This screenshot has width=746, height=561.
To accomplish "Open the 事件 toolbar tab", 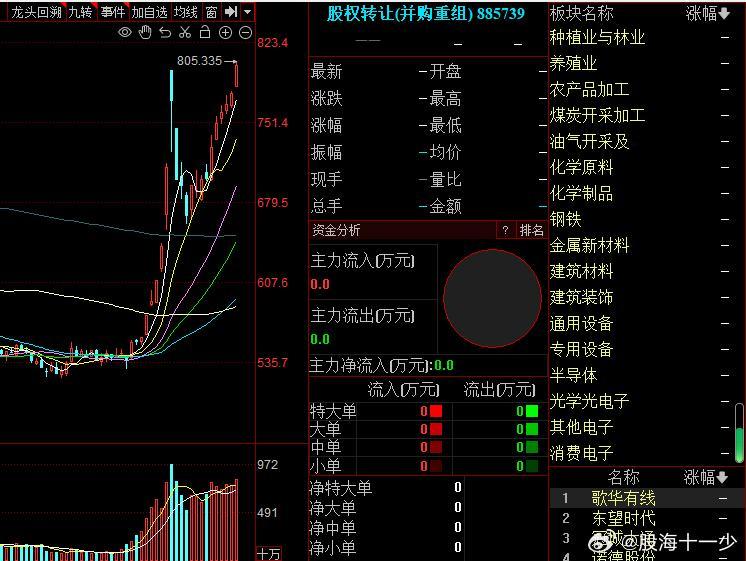I will point(113,12).
